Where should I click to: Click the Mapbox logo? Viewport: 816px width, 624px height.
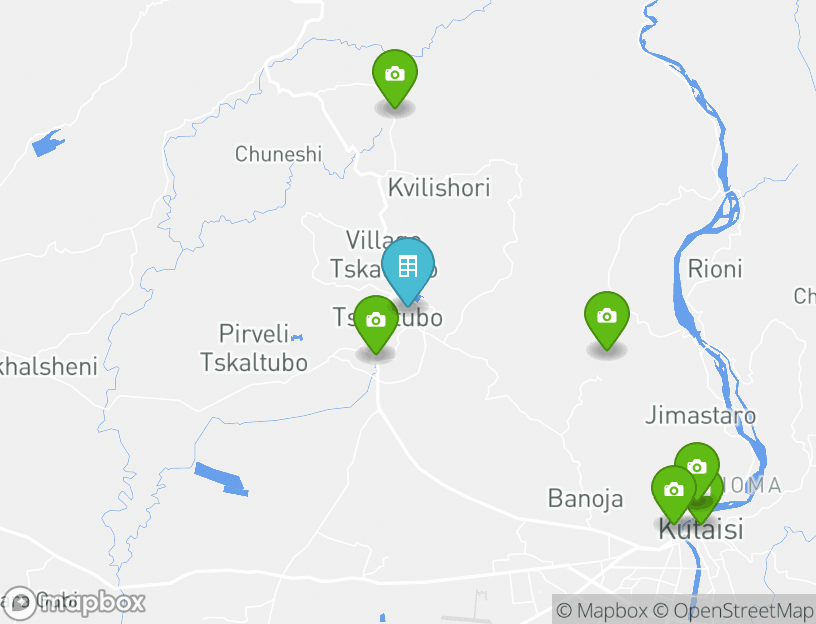(73, 603)
